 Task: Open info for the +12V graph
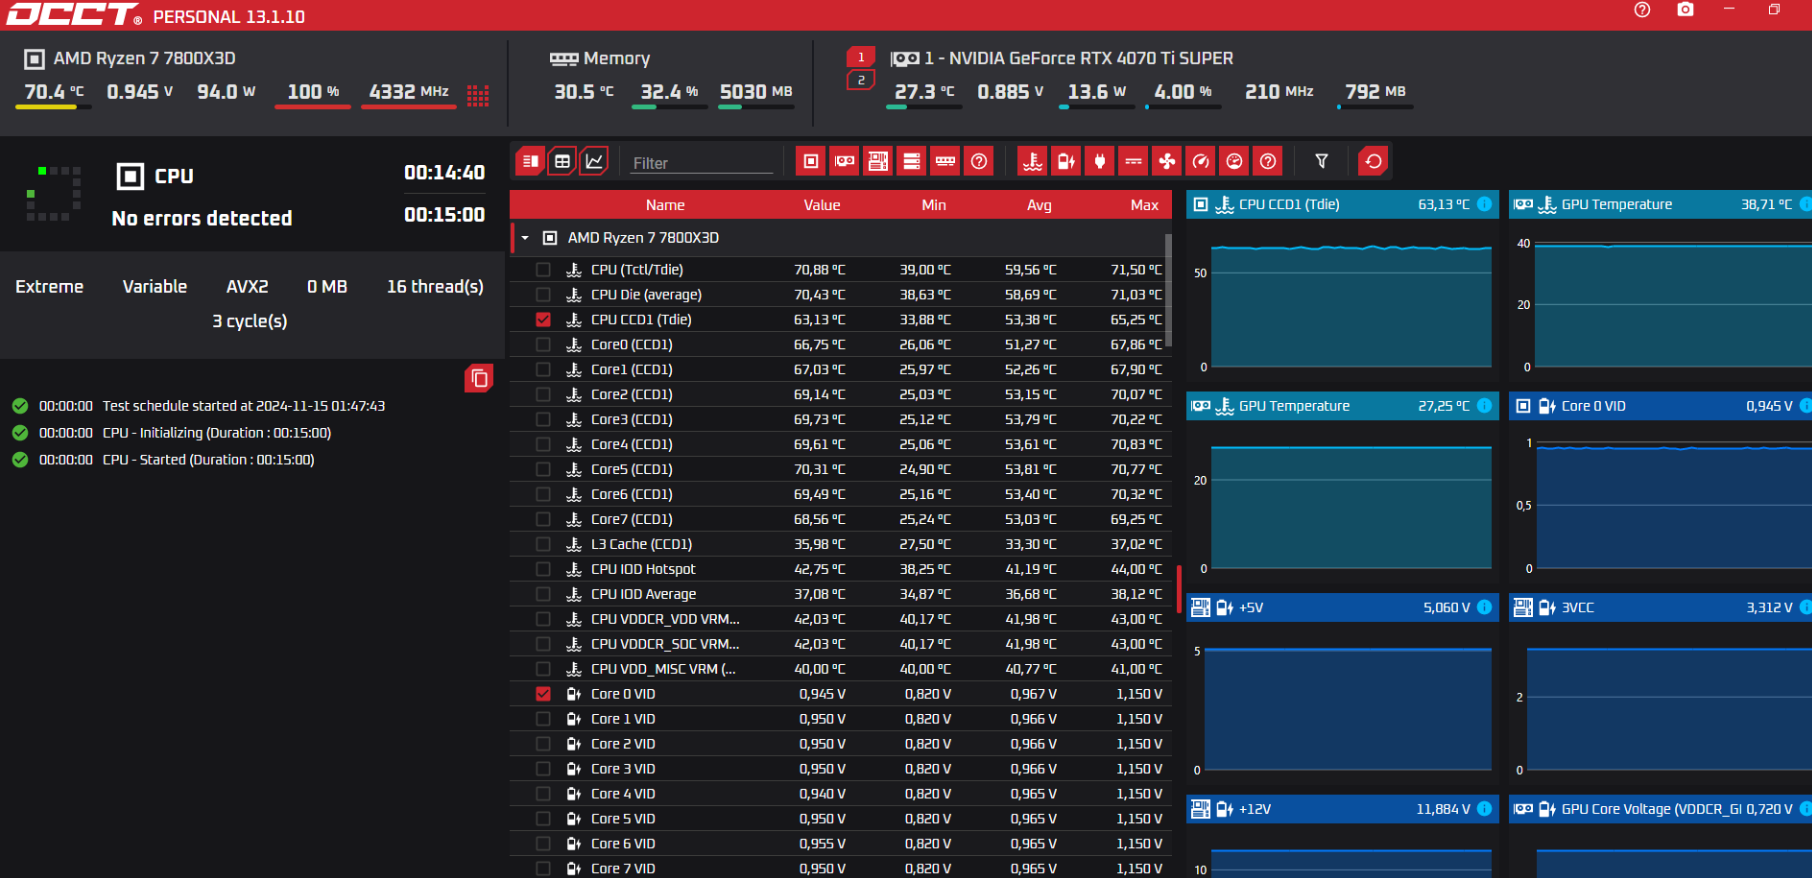click(x=1484, y=809)
